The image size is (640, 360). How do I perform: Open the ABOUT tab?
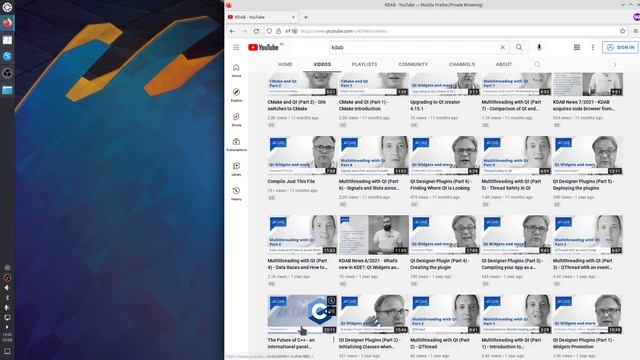click(x=504, y=64)
